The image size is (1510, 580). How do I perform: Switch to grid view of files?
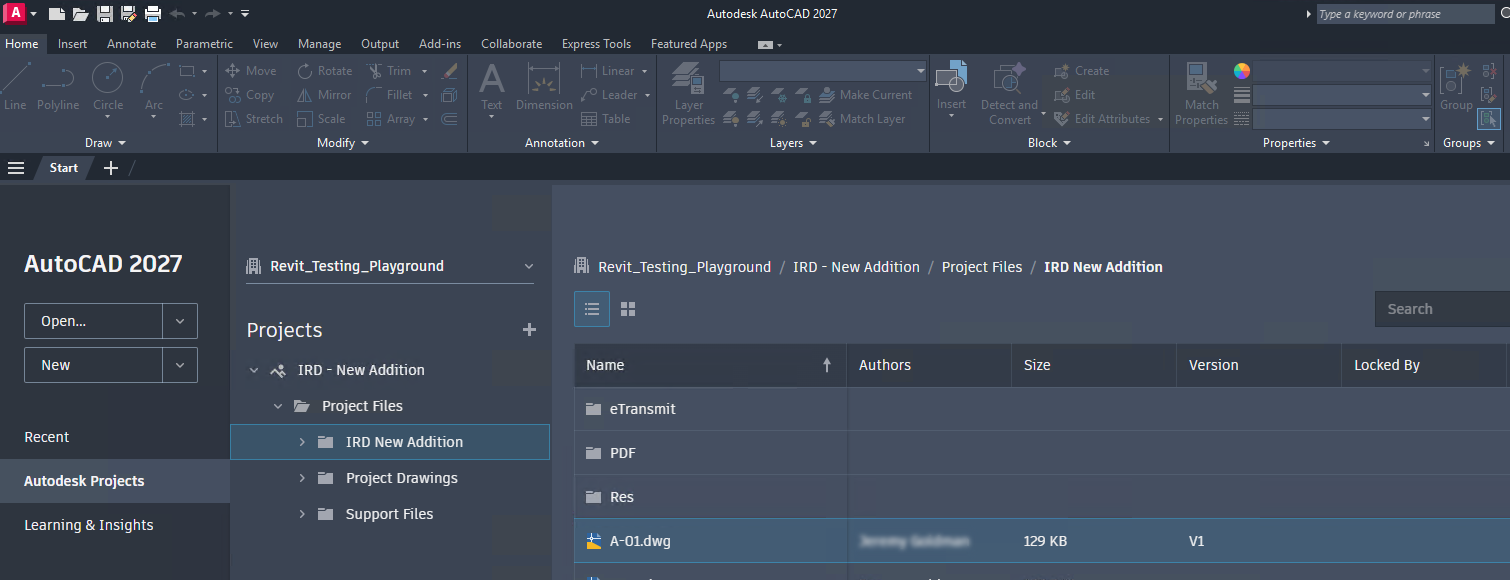coord(628,309)
